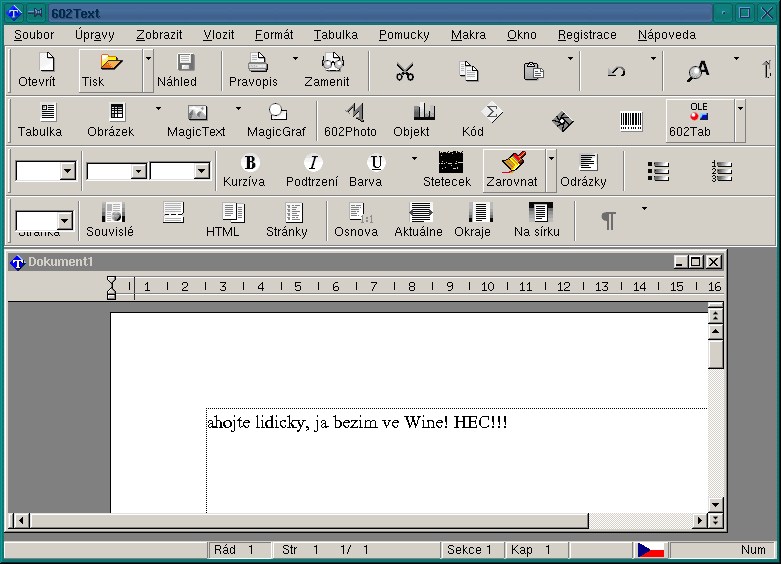Click inside the document text line
Screen dimensions: 781x564
click(x=357, y=423)
